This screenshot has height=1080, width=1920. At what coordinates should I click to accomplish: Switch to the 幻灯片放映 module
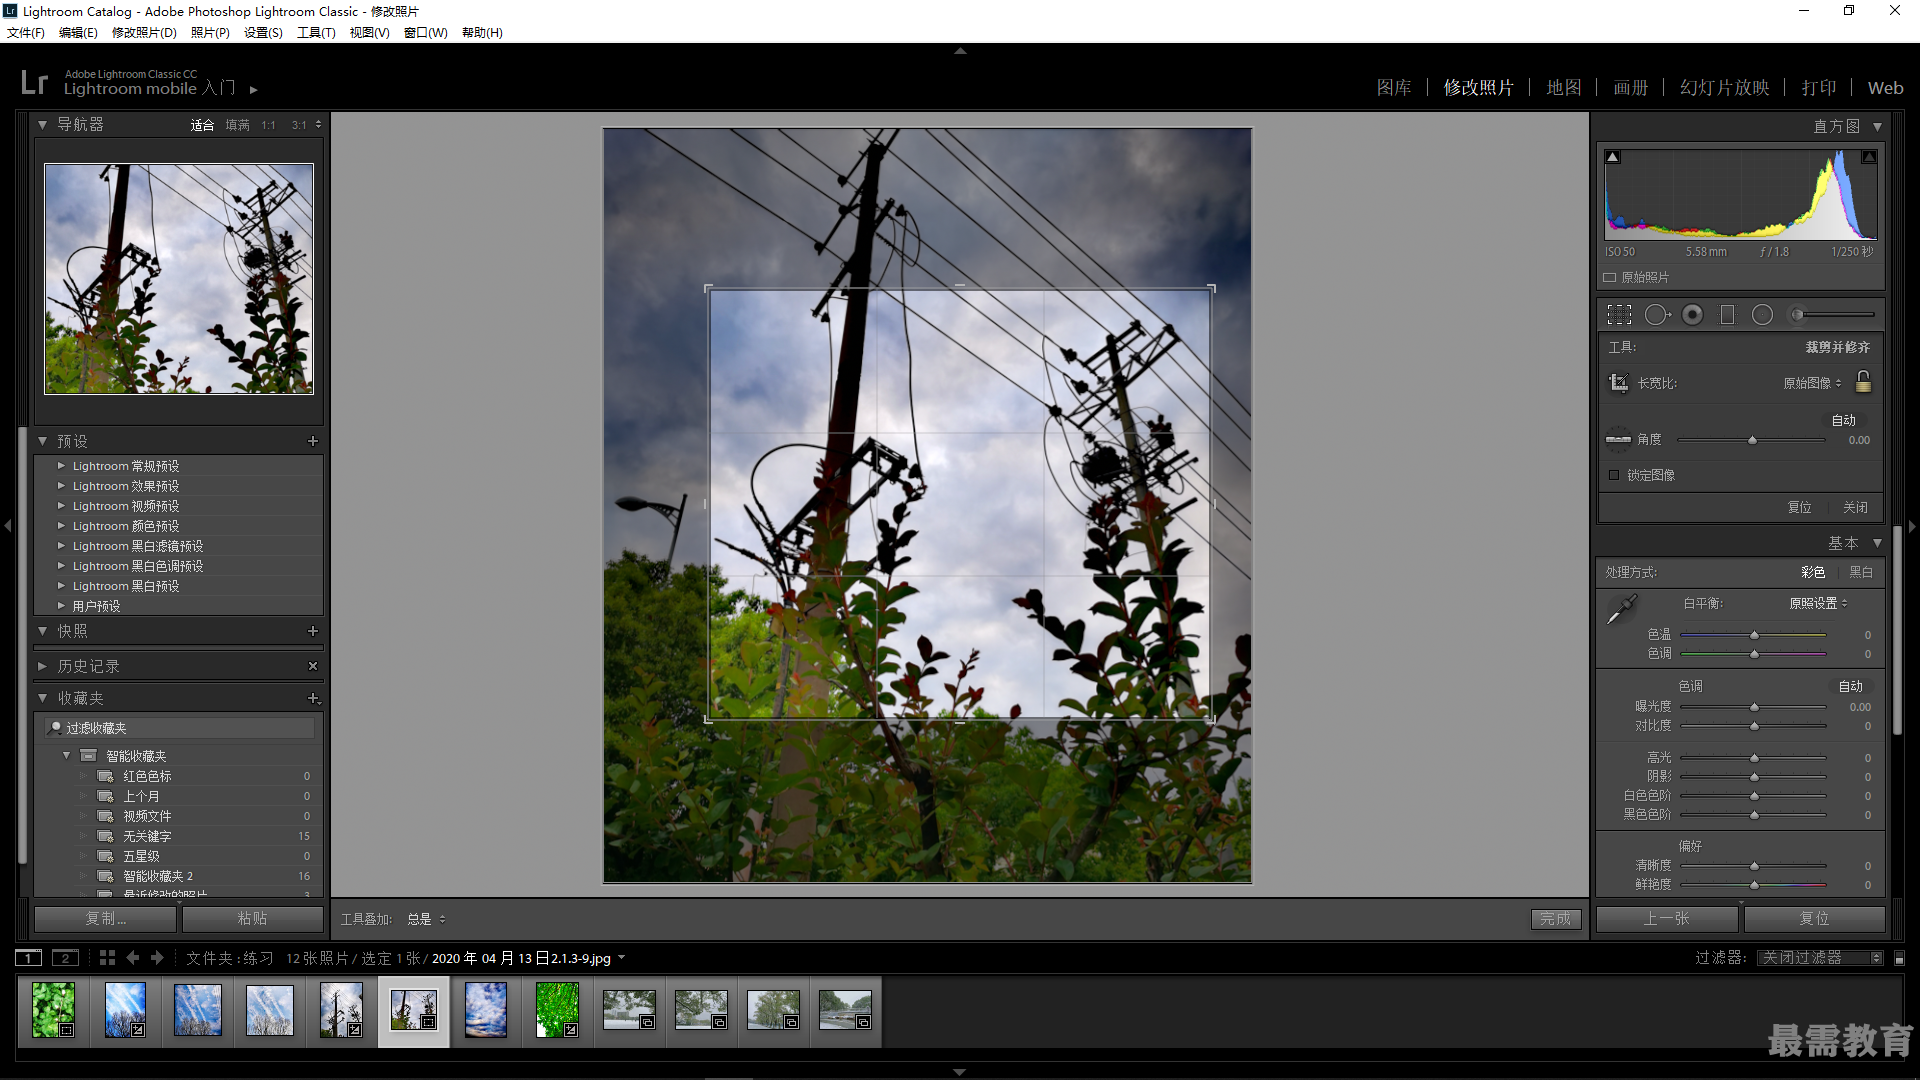(x=1725, y=88)
